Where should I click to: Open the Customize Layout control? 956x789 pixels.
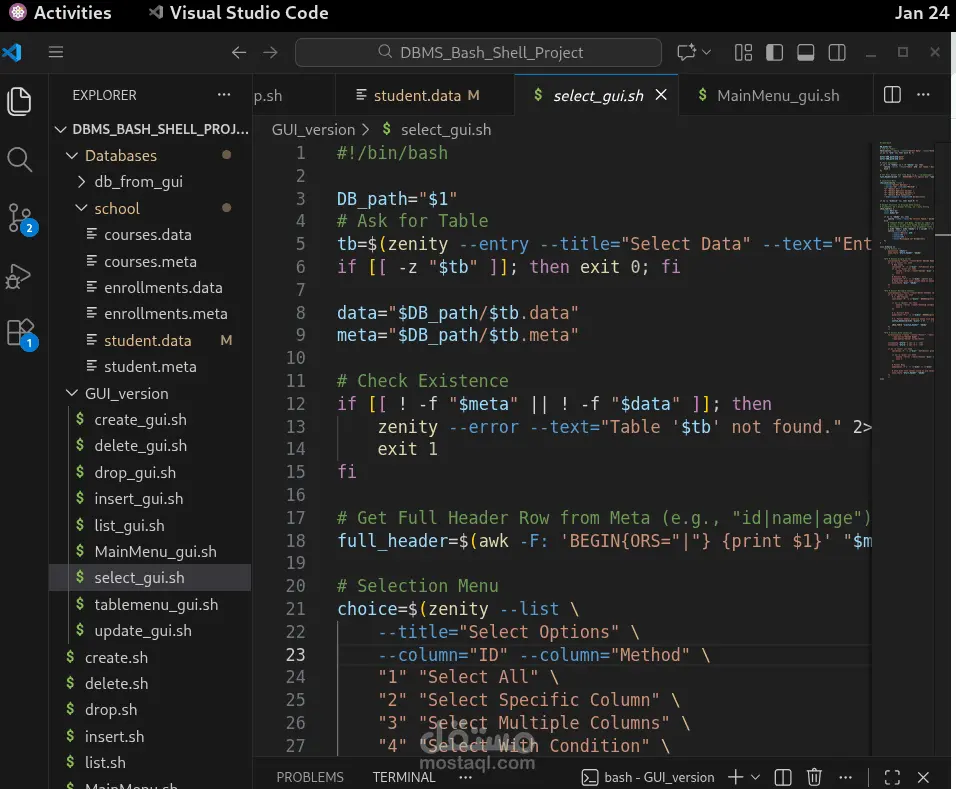pos(742,52)
